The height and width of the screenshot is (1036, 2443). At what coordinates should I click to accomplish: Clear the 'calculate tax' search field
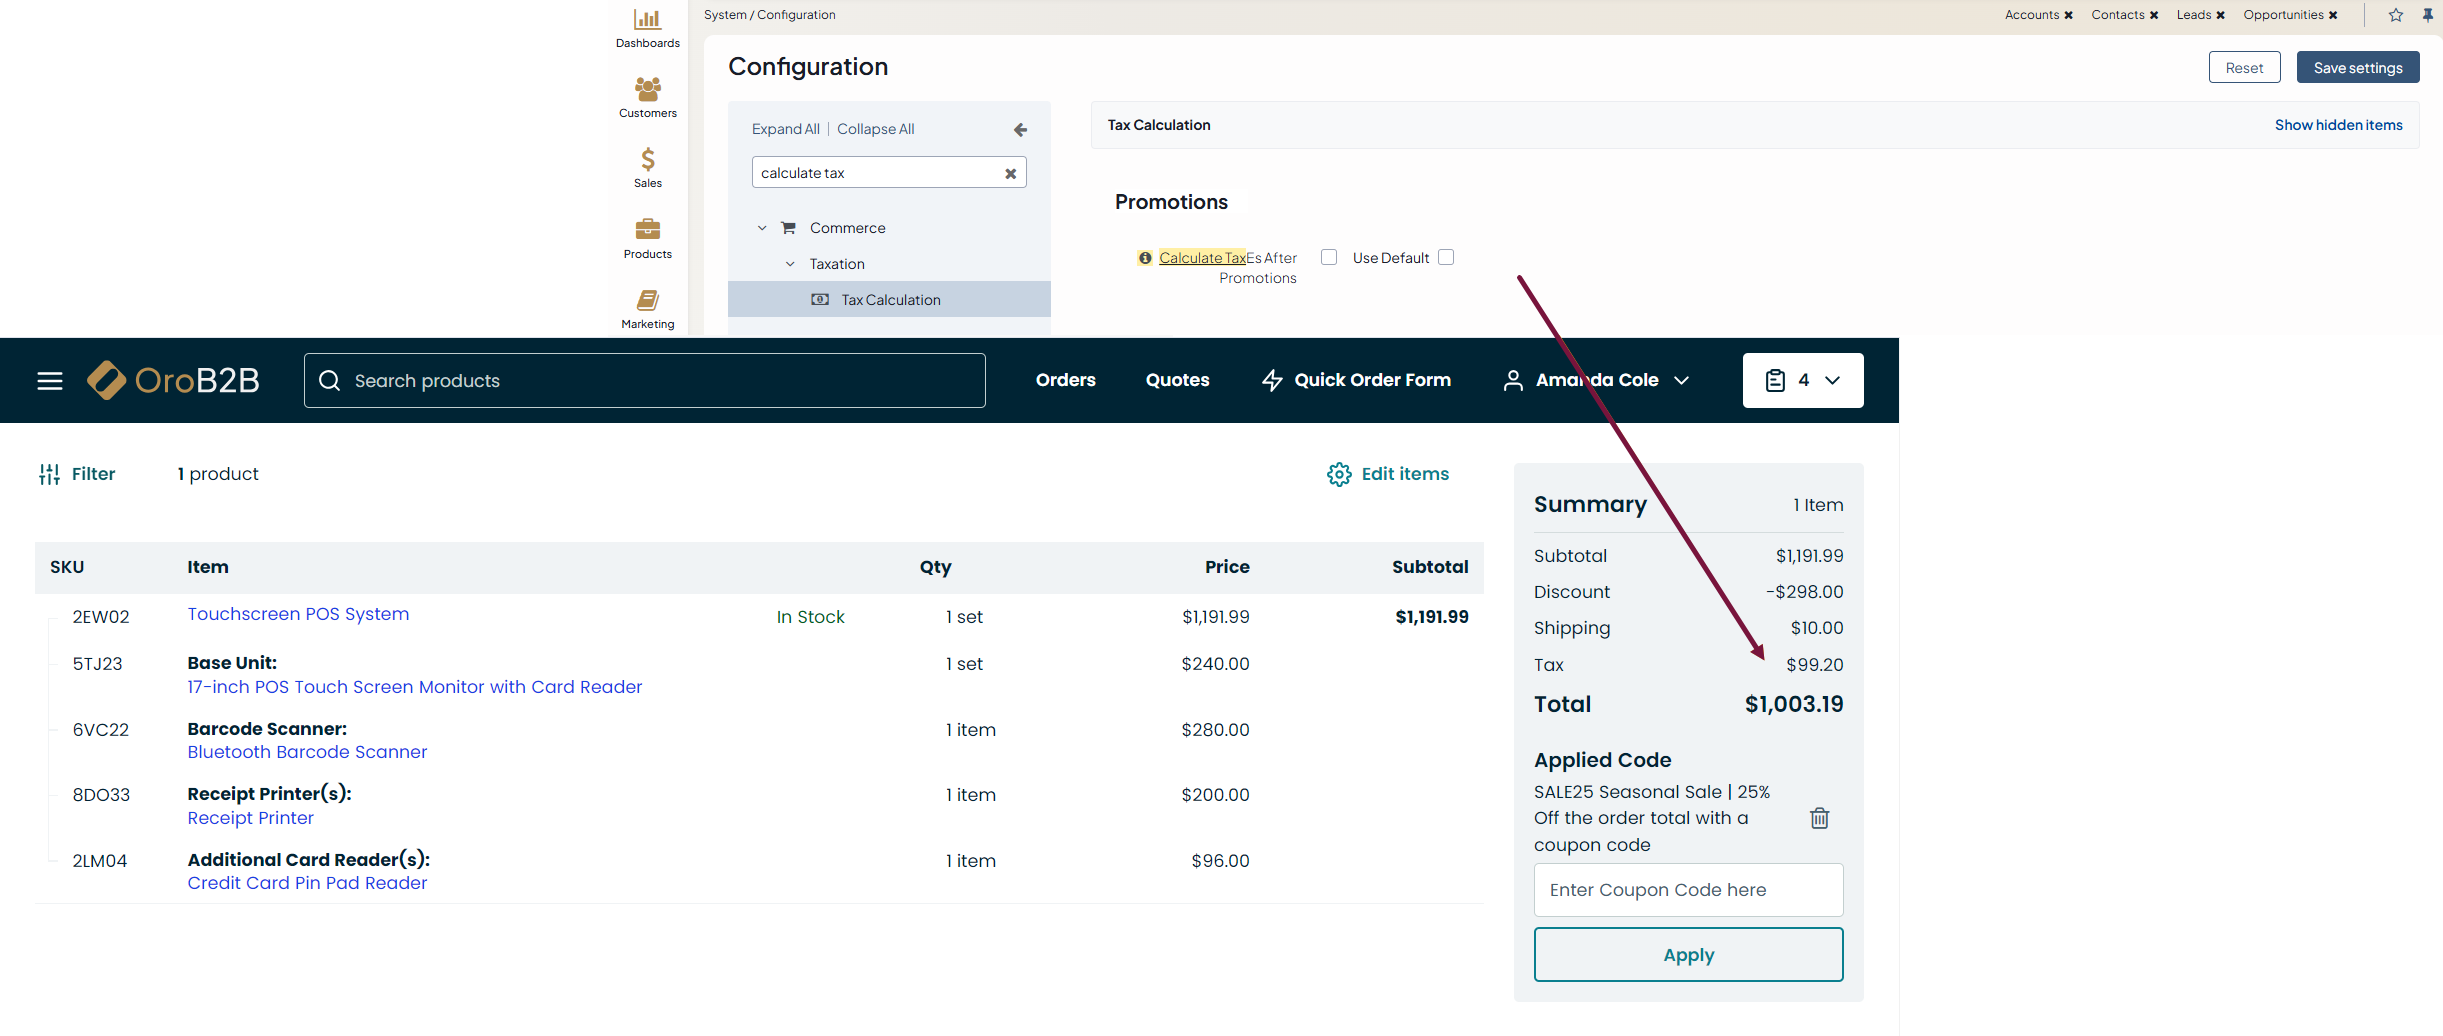tap(1010, 173)
